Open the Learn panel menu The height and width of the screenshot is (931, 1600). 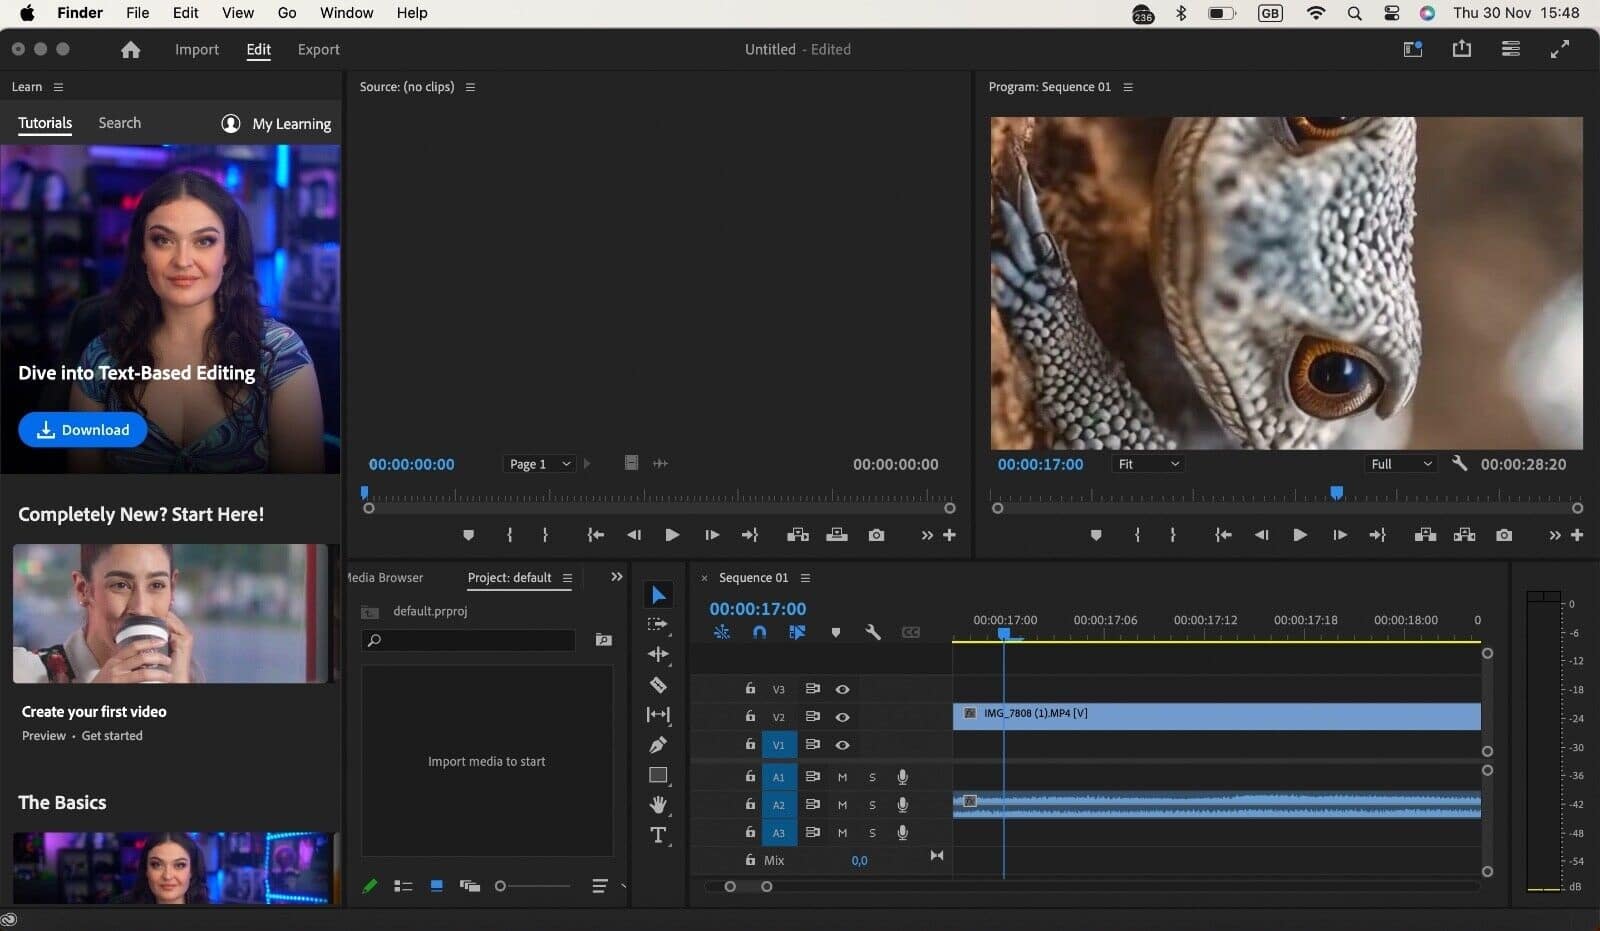58,87
